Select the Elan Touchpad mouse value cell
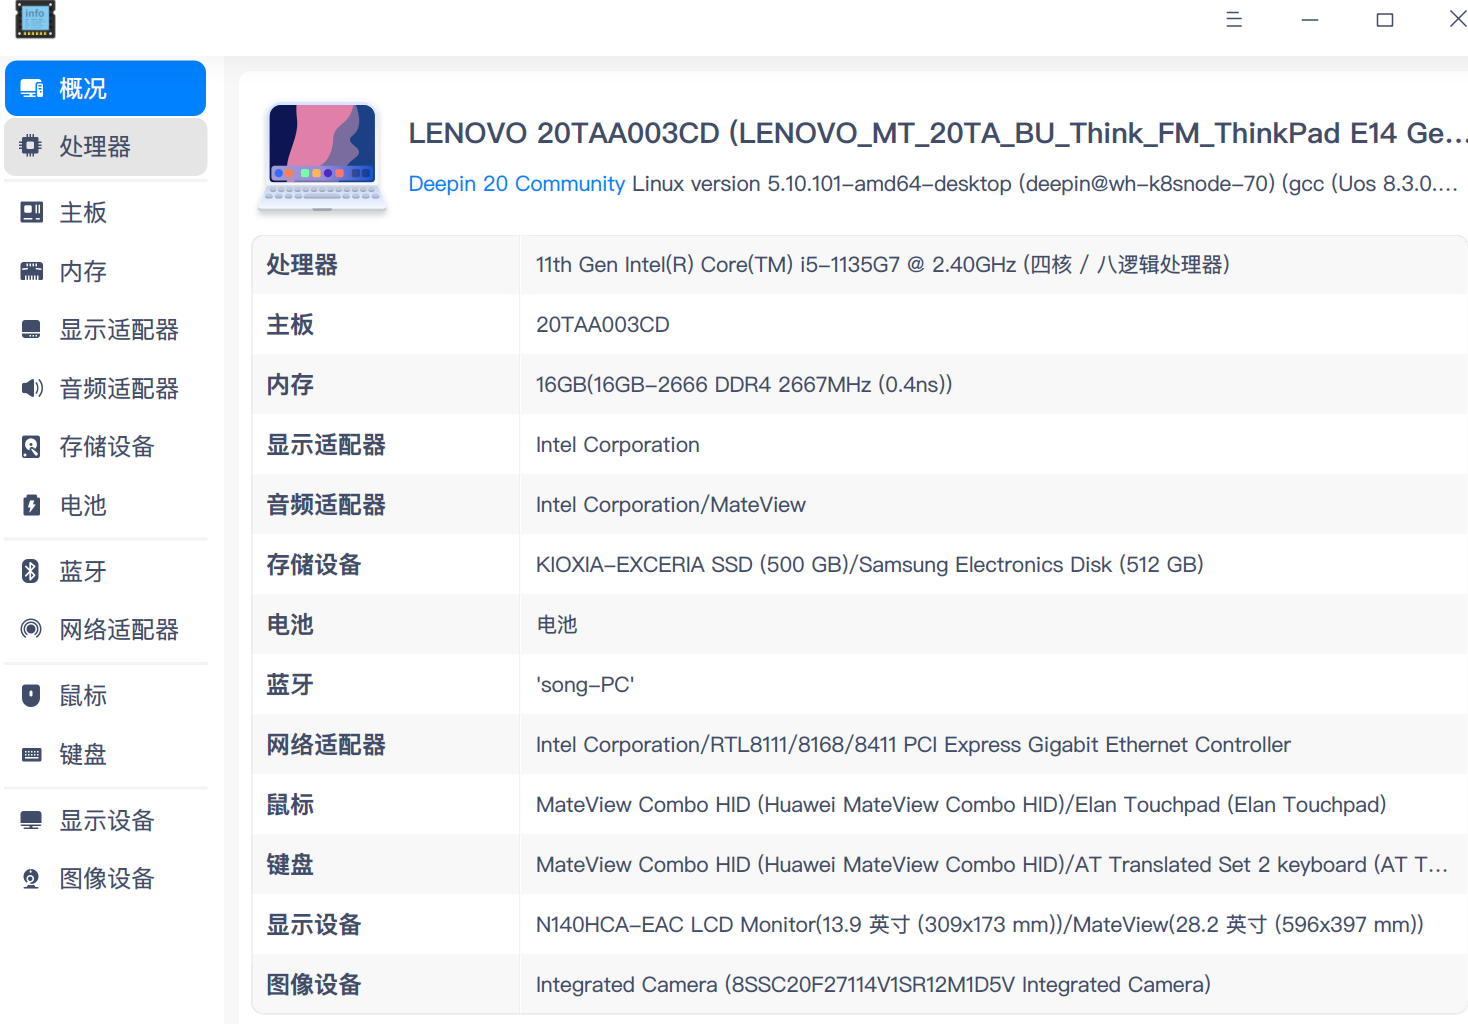The height and width of the screenshot is (1024, 1468). pos(961,805)
